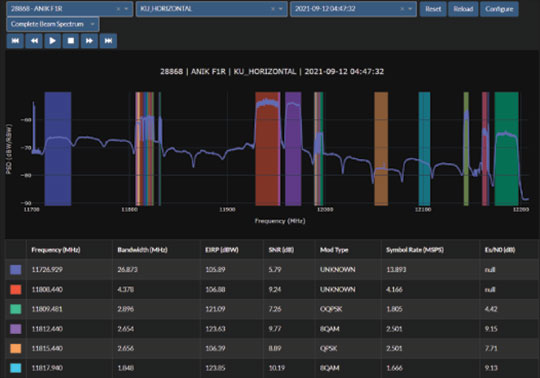The image size is (540, 378).
Task: Click the OQPSK modulation type cell
Action: pyautogui.click(x=331, y=309)
